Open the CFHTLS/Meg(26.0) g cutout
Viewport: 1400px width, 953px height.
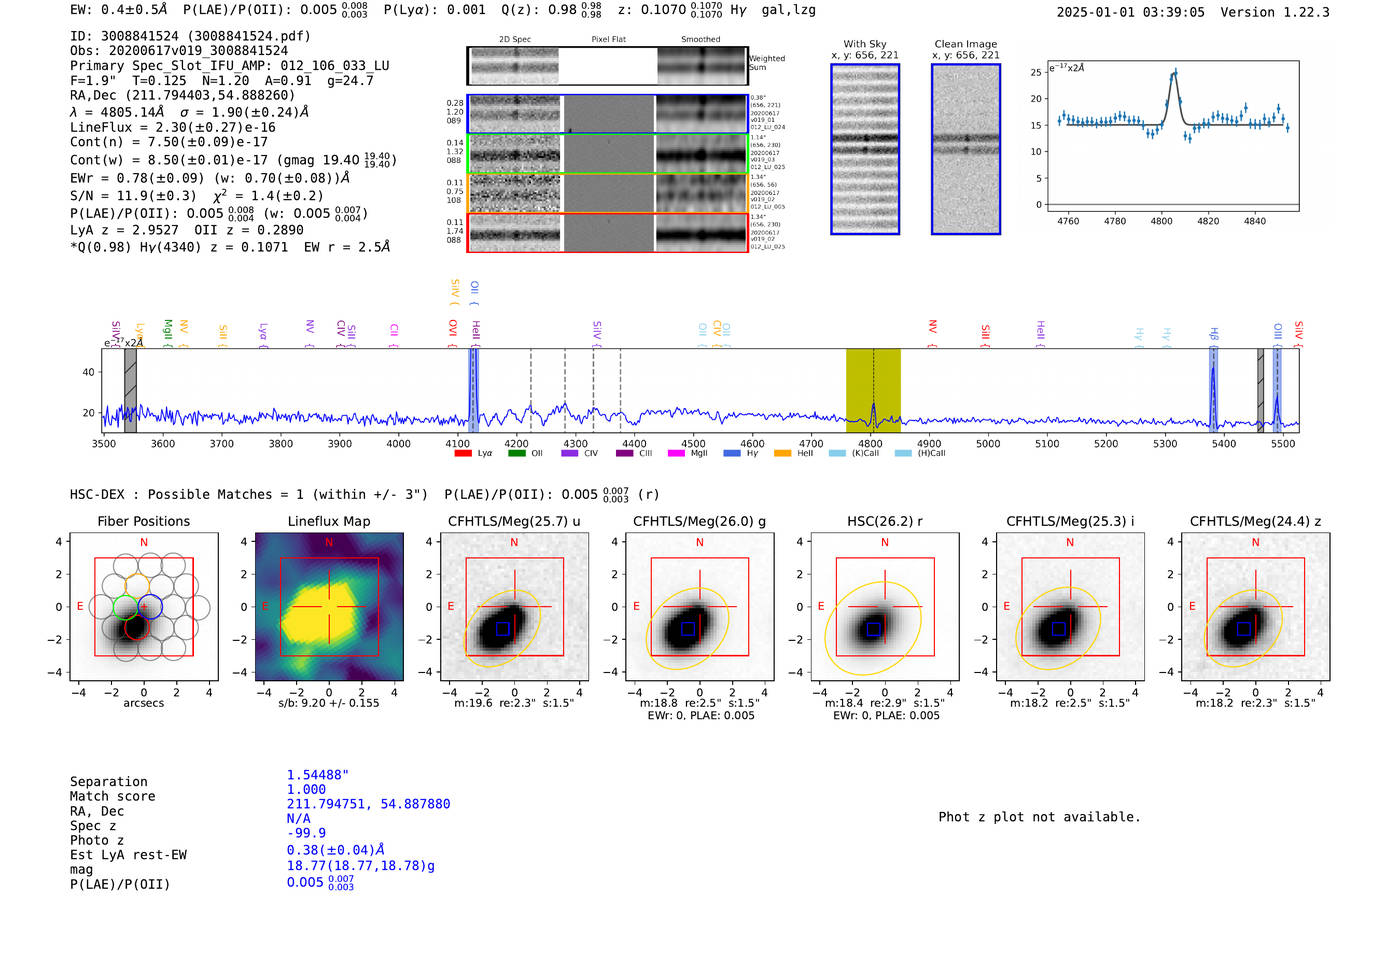tap(699, 607)
